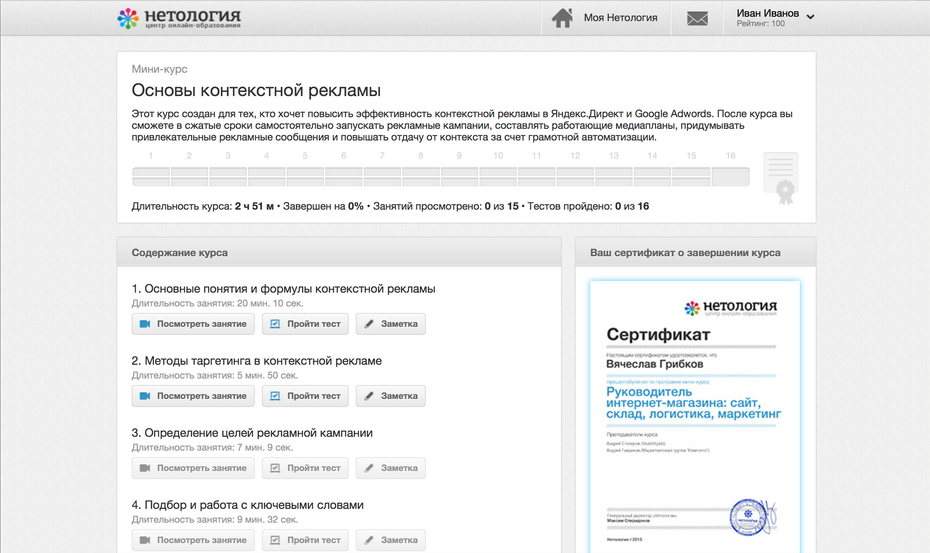Click the certificate preview thumbnail
This screenshot has height=553, width=930.
695,410
